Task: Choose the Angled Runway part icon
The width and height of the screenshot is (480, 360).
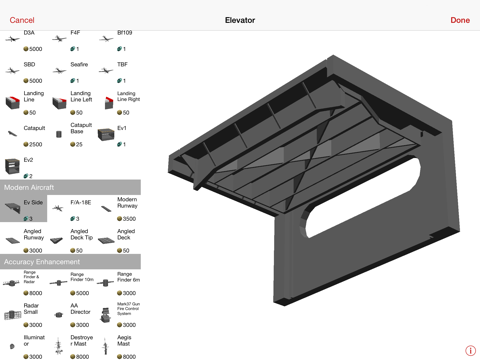Action: pyautogui.click(x=13, y=240)
